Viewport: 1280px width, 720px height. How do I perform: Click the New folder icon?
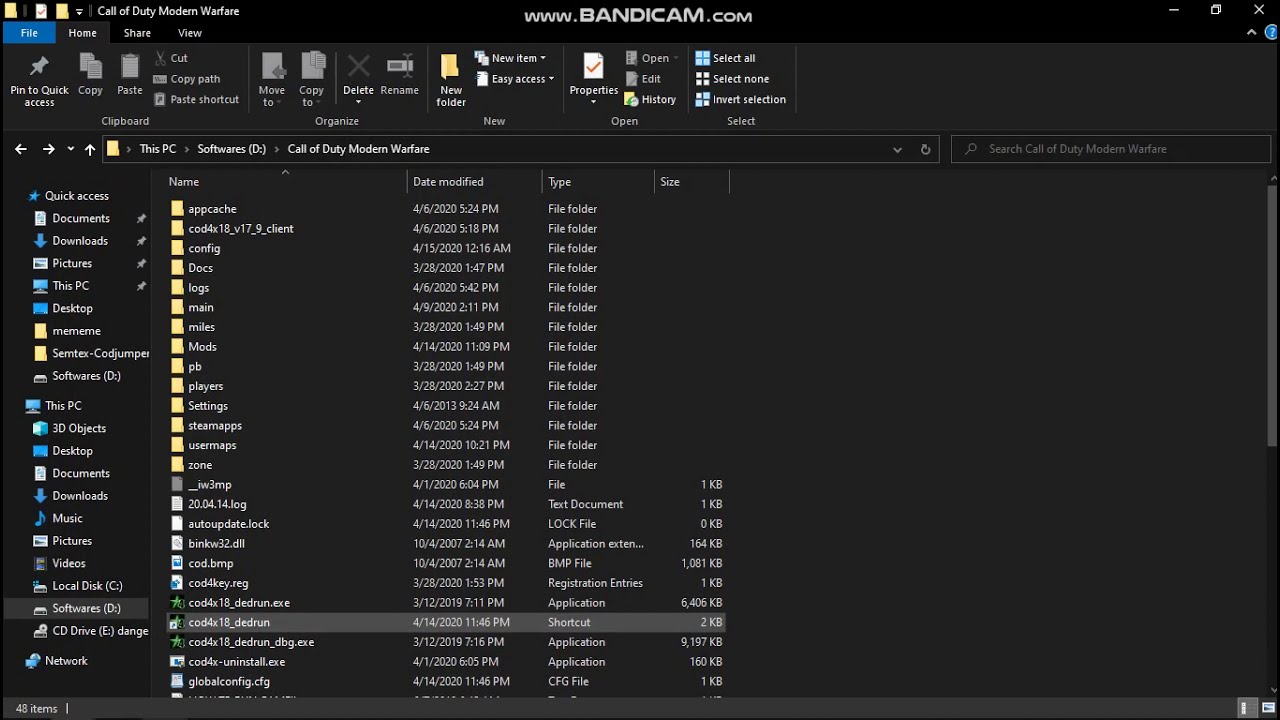451,67
